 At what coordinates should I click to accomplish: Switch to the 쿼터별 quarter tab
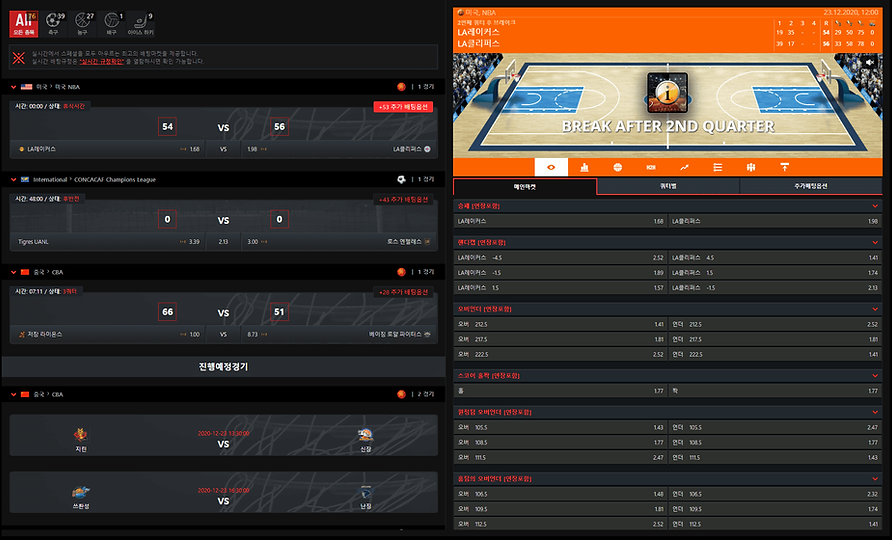[x=668, y=186]
